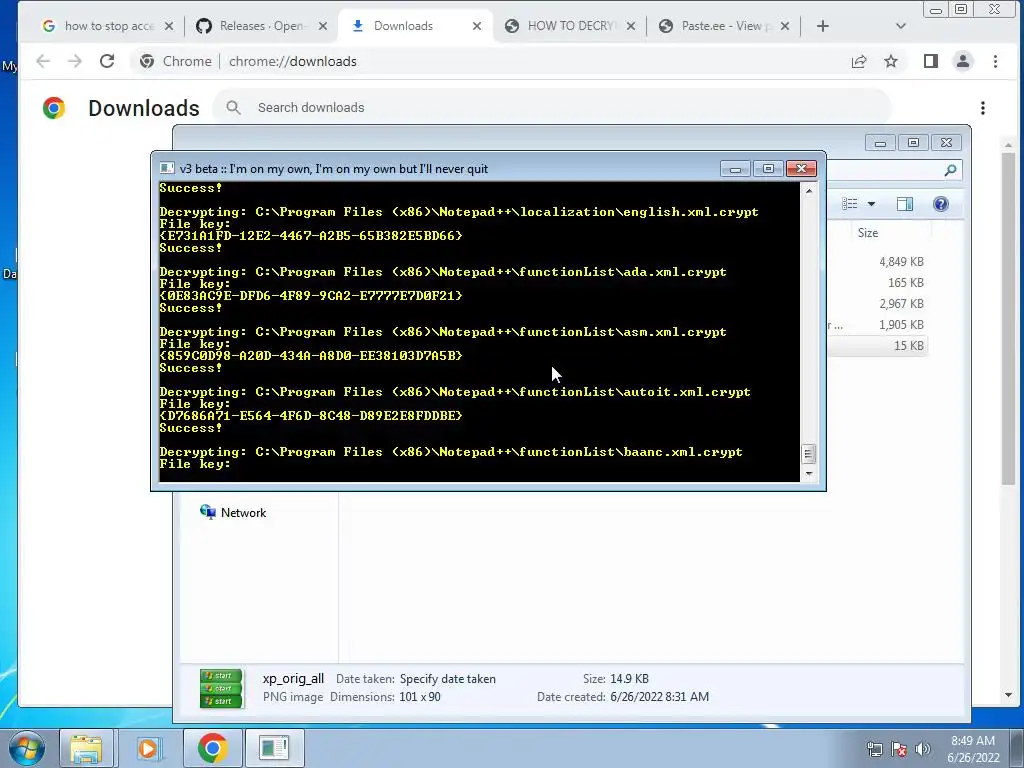
Task: Close the HOW TO DECRY tab
Action: tap(631, 26)
